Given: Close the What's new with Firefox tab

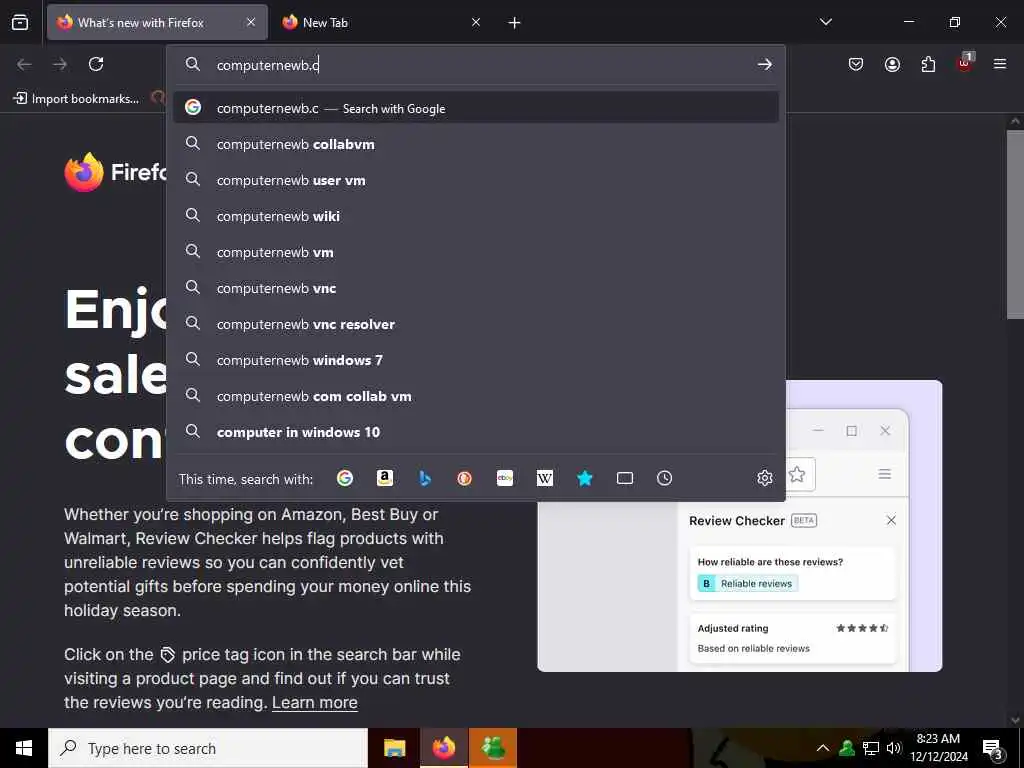Looking at the screenshot, I should [x=251, y=22].
